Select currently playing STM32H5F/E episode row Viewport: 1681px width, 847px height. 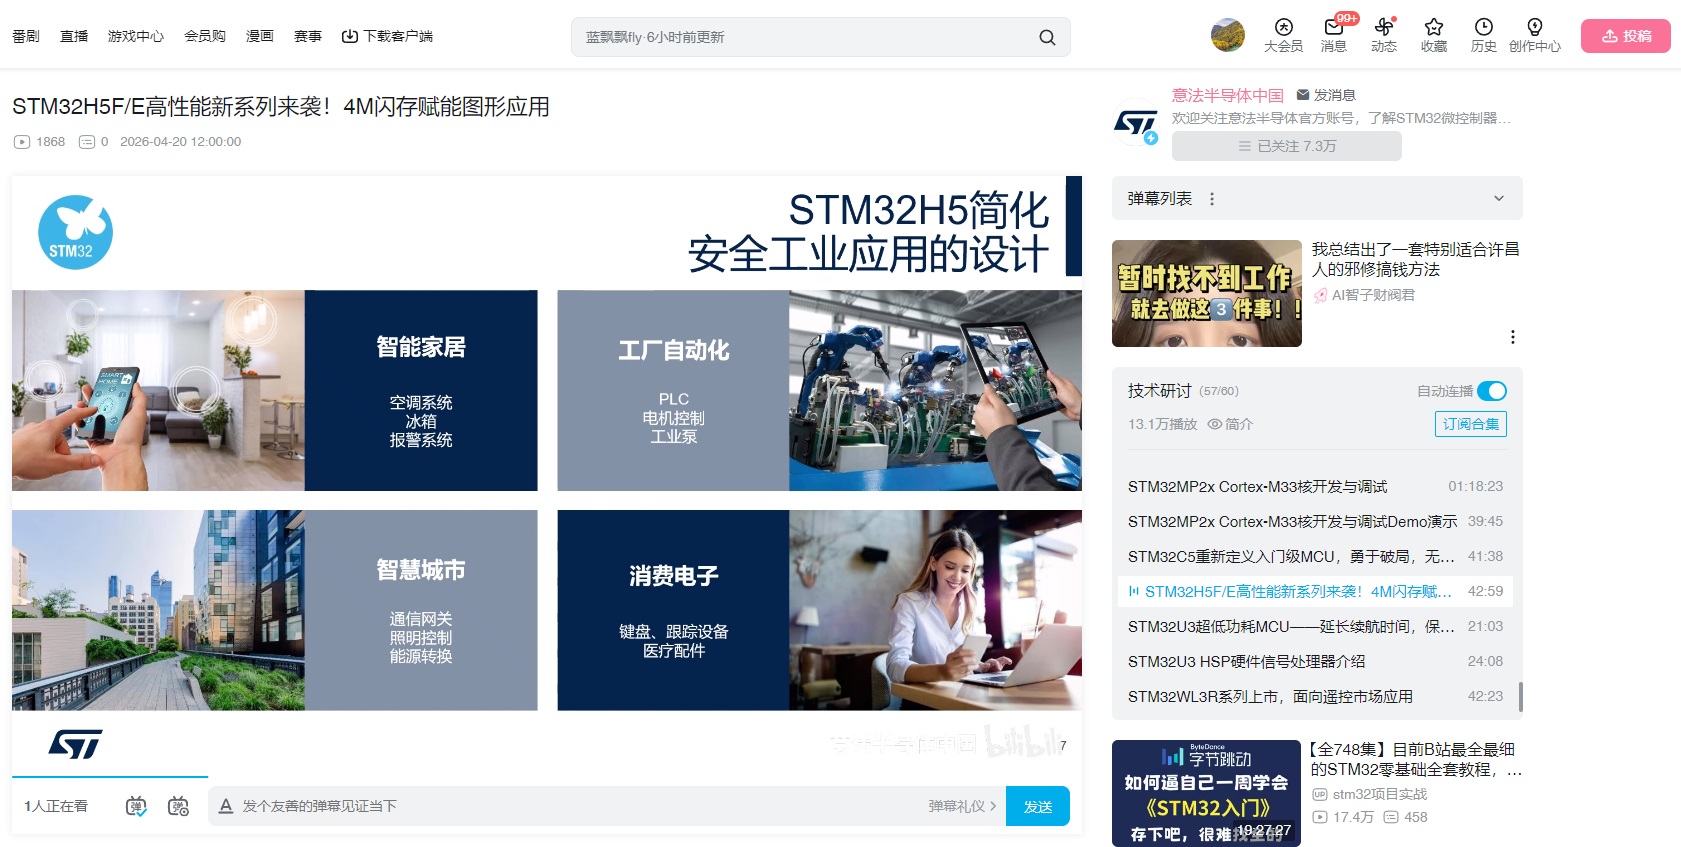(x=1315, y=591)
